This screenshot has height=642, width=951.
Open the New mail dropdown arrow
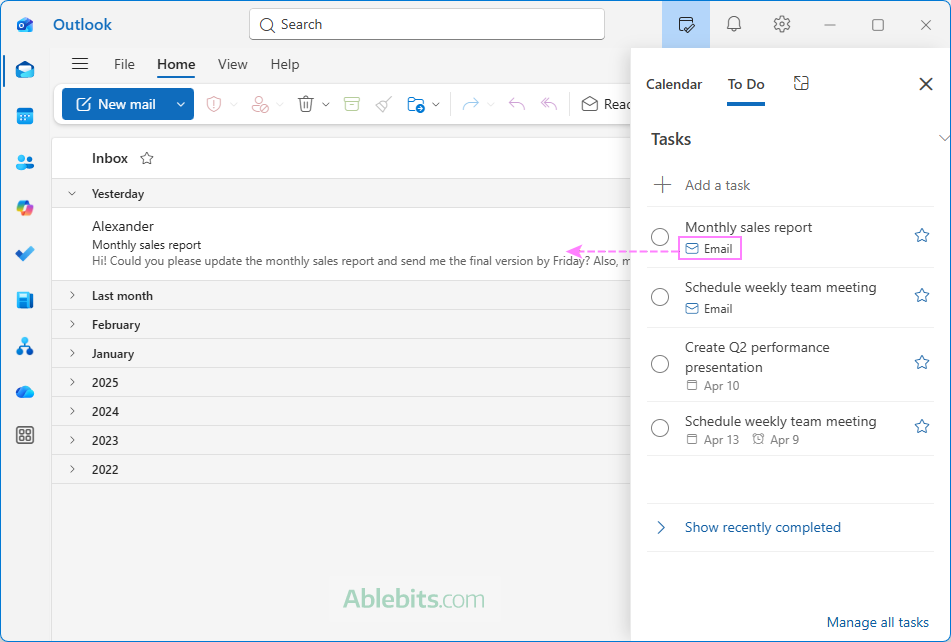point(180,104)
